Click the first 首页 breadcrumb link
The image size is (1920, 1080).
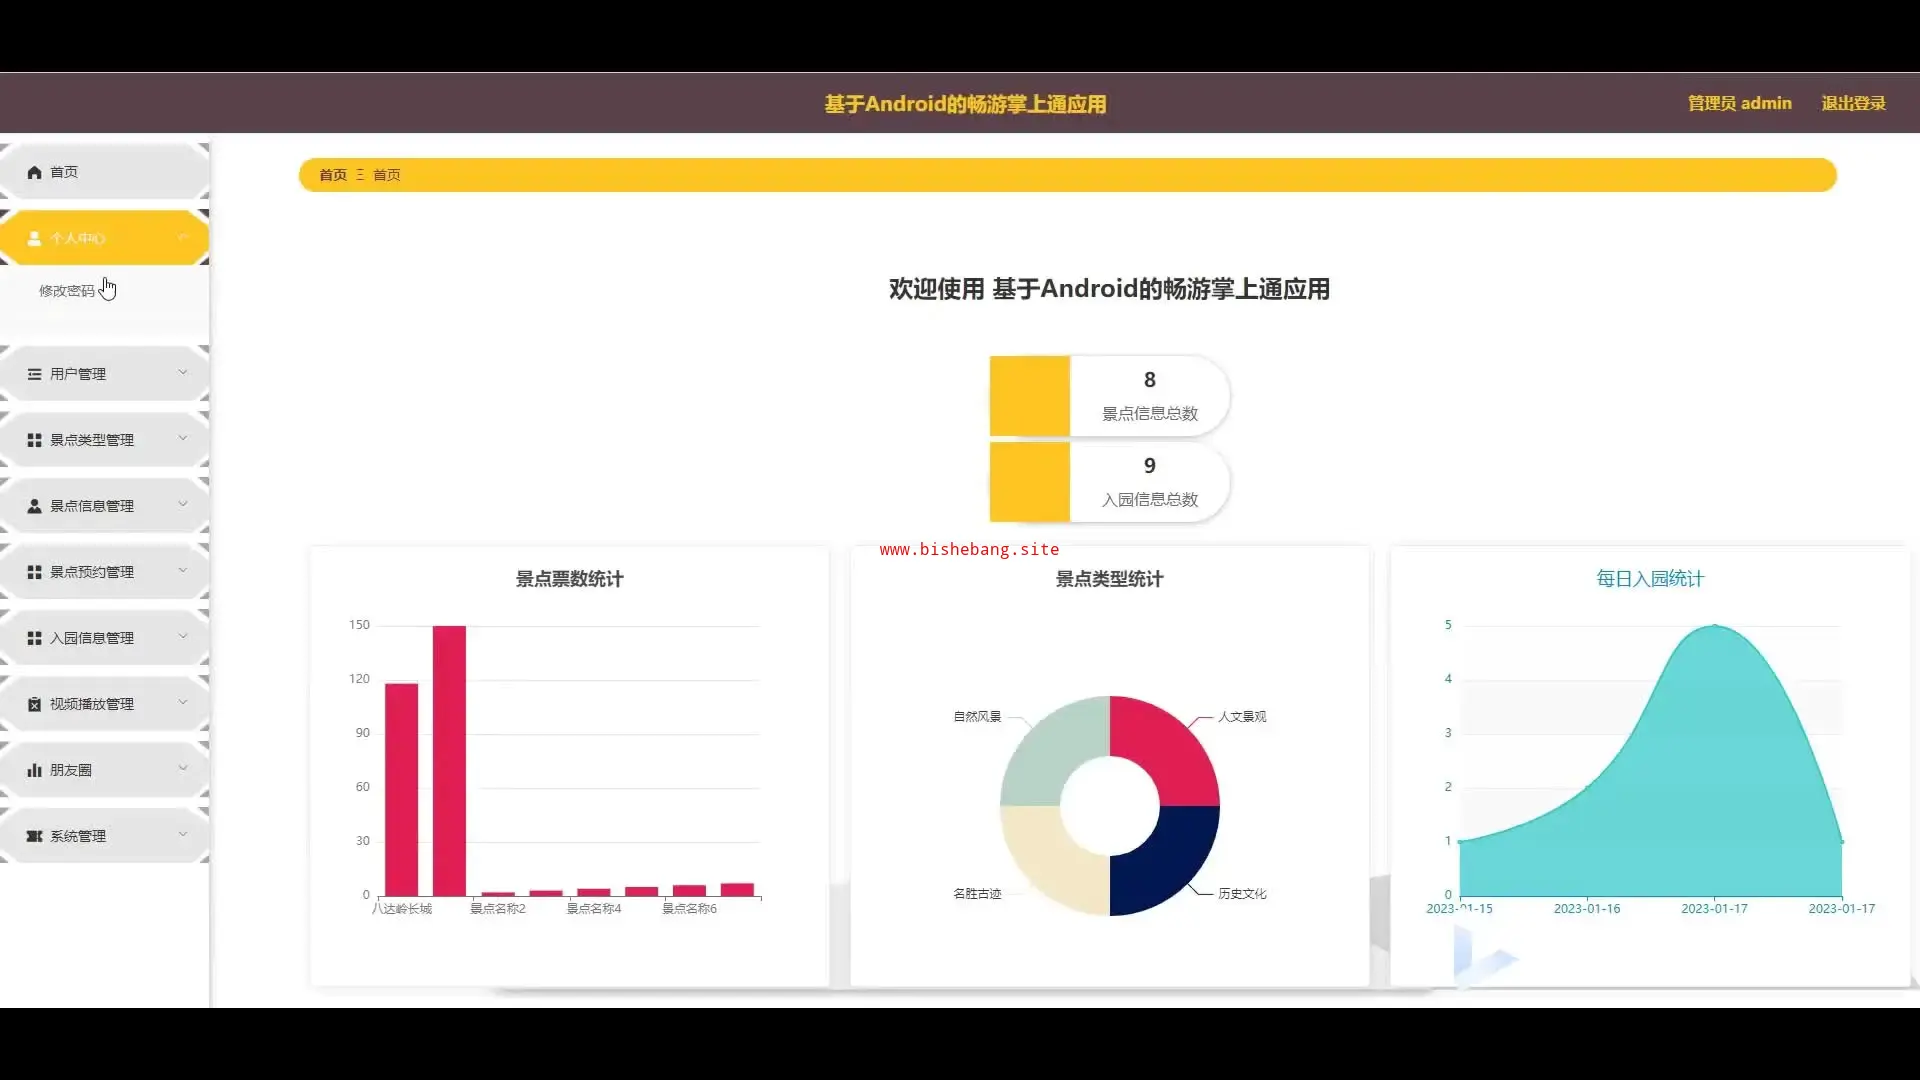pos(332,175)
